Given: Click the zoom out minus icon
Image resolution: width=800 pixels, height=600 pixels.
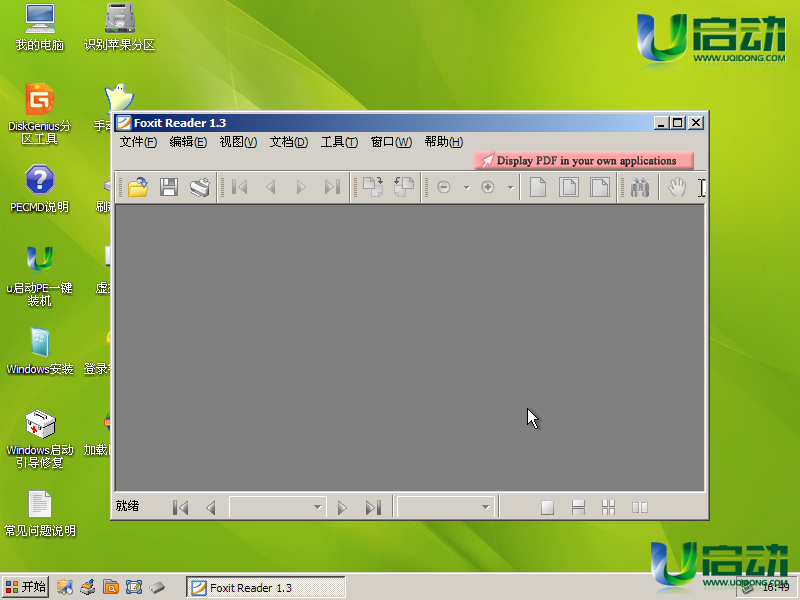Looking at the screenshot, I should [444, 187].
